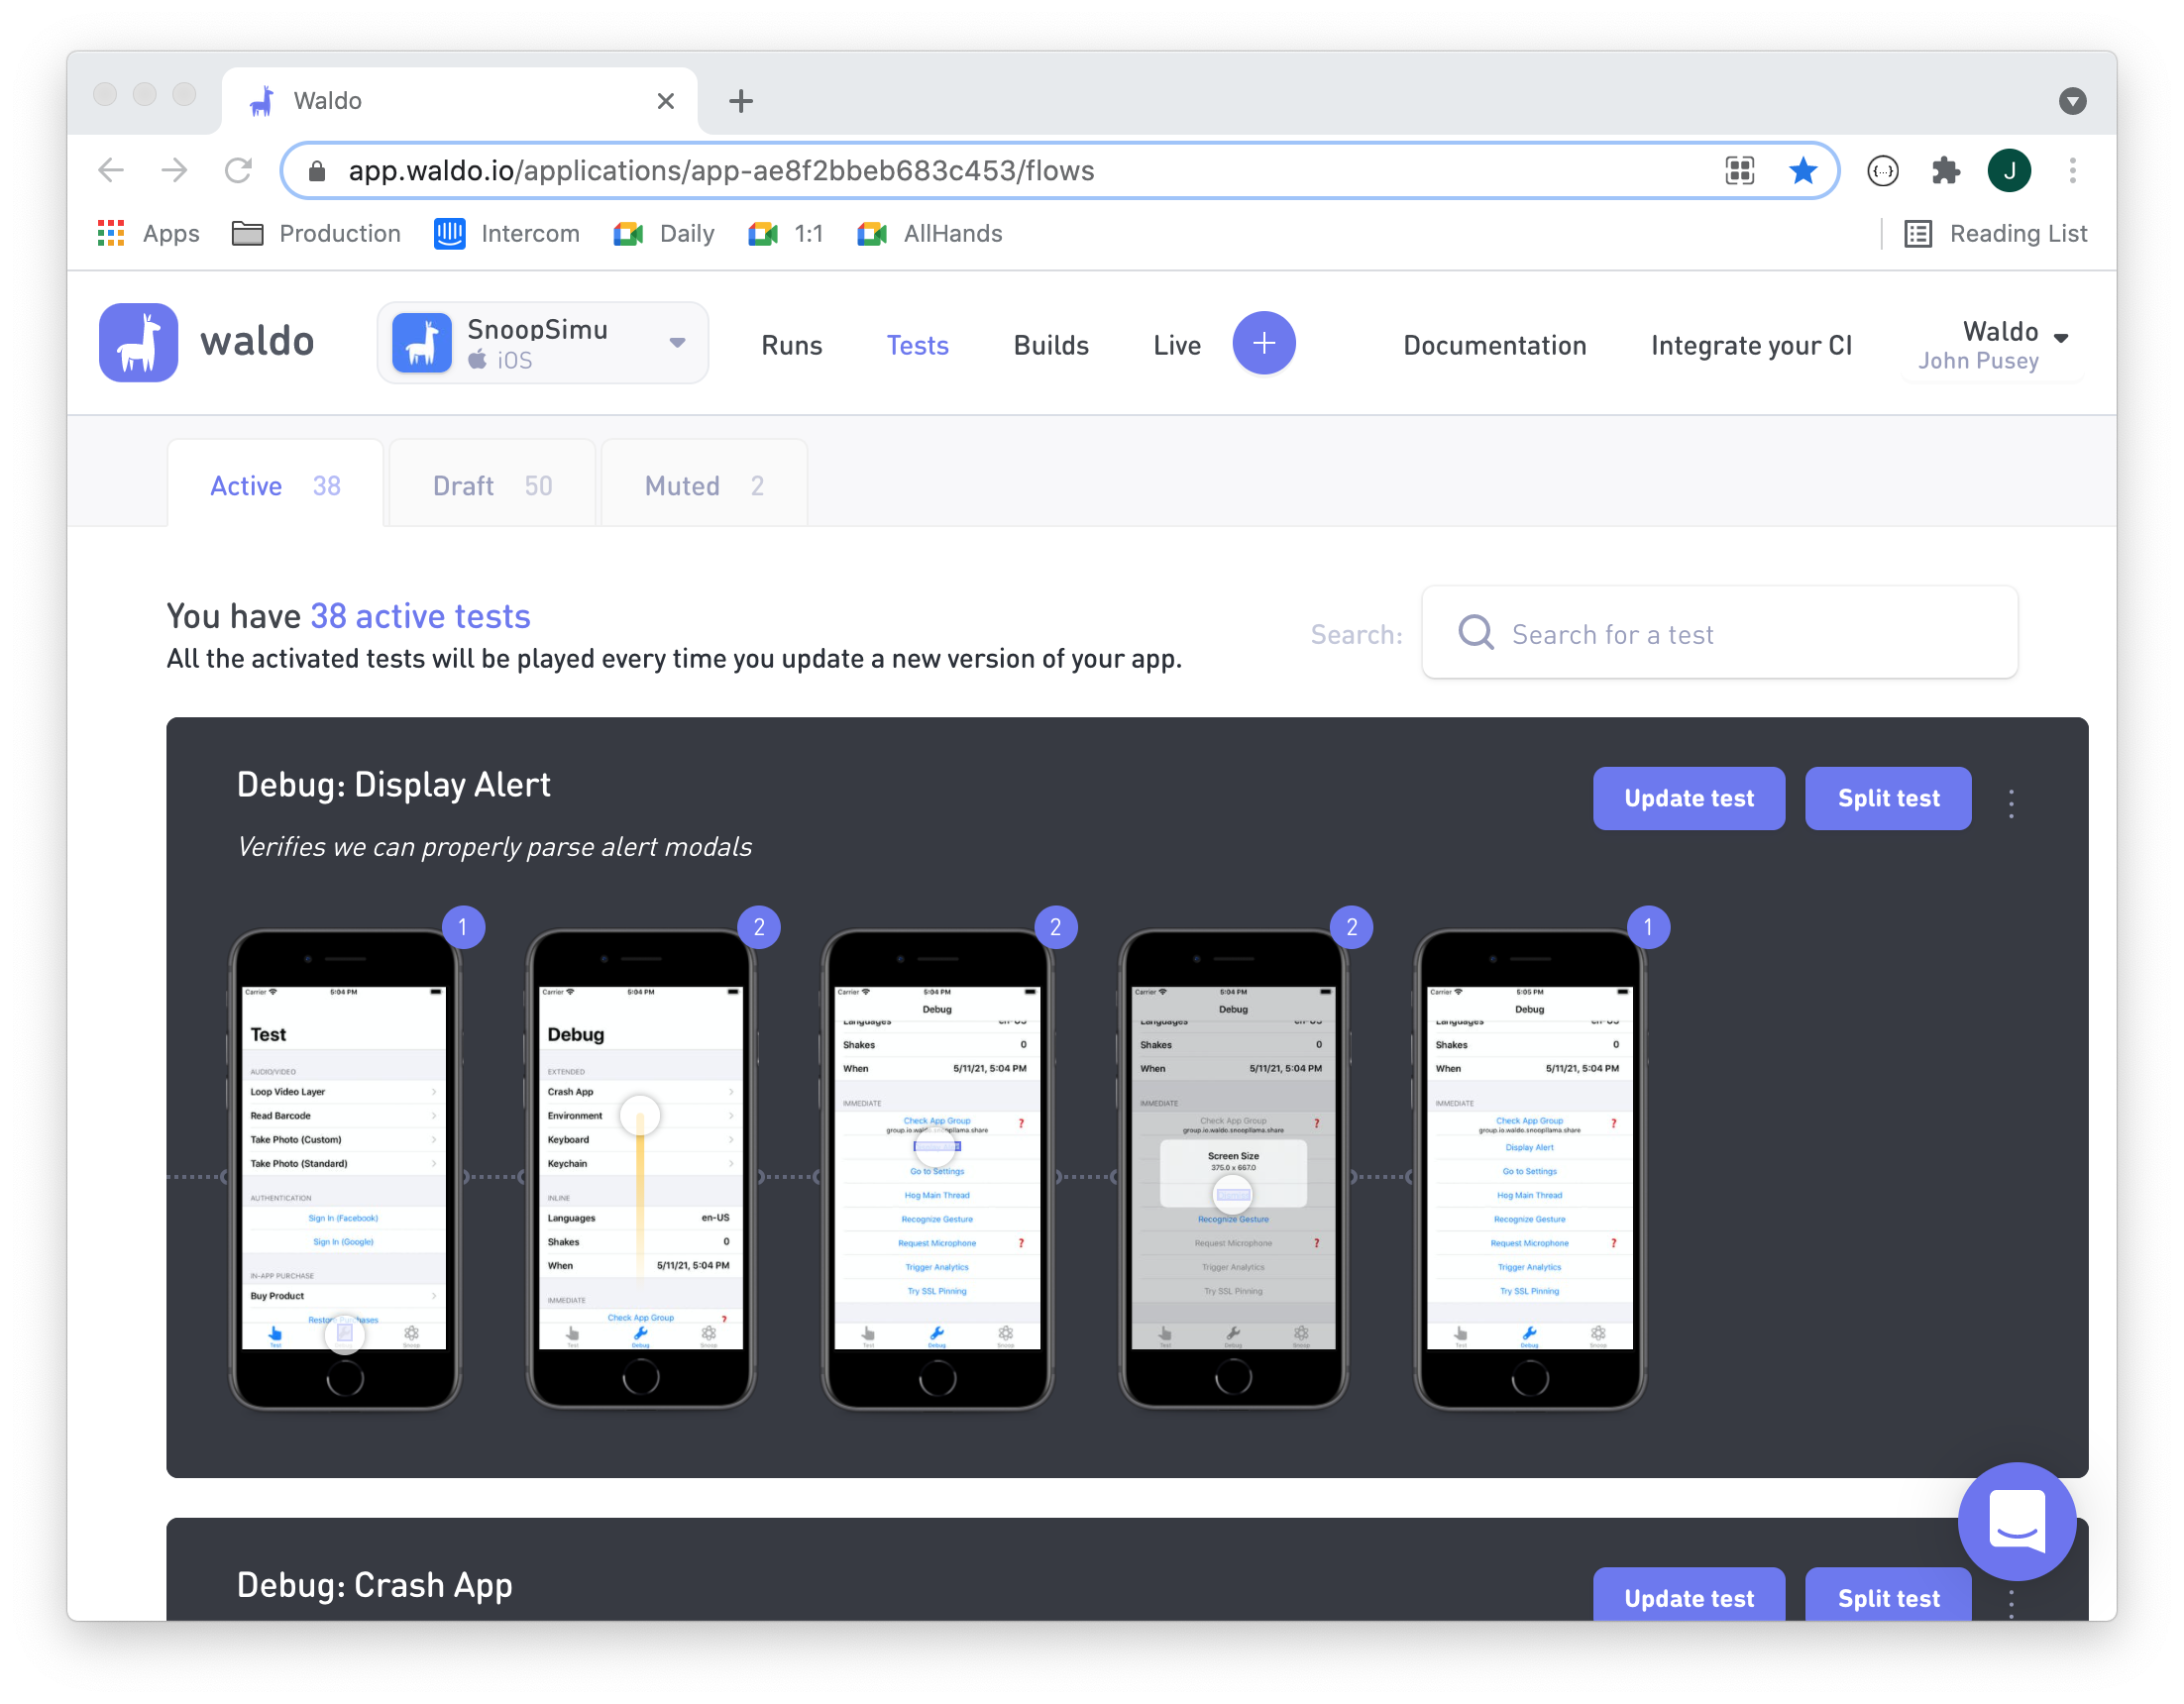The image size is (2184, 1704).
Task: Open second step screenshot titled Debug
Action: pos(641,1168)
